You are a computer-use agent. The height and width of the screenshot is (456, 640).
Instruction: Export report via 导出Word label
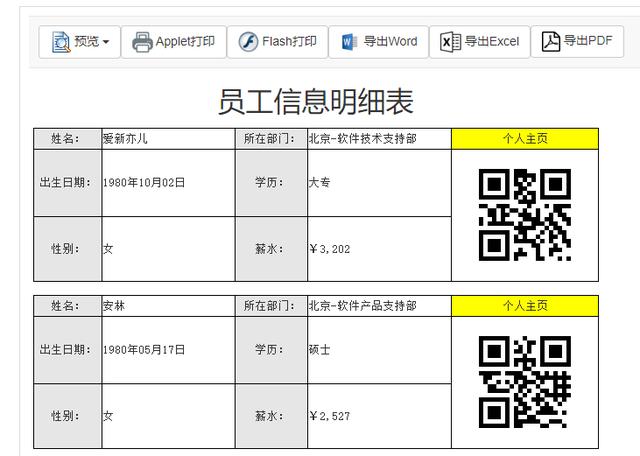[x=390, y=41]
